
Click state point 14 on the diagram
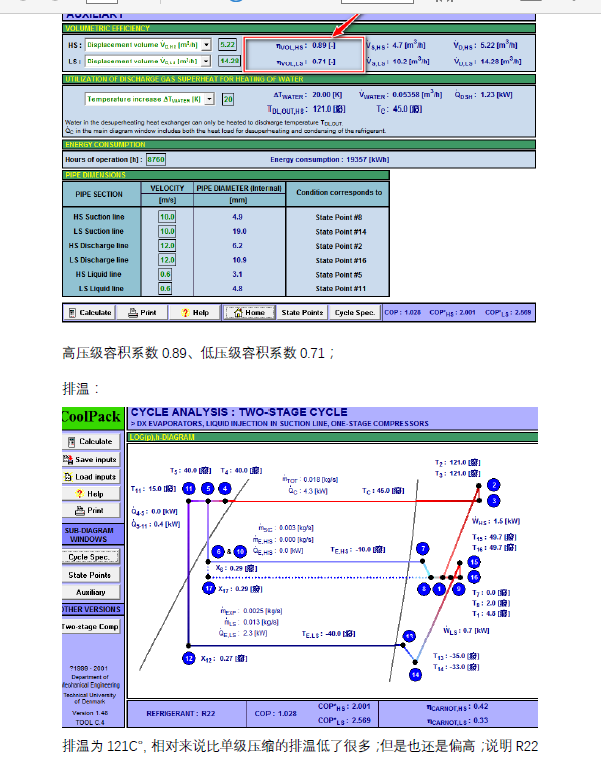click(x=415, y=676)
